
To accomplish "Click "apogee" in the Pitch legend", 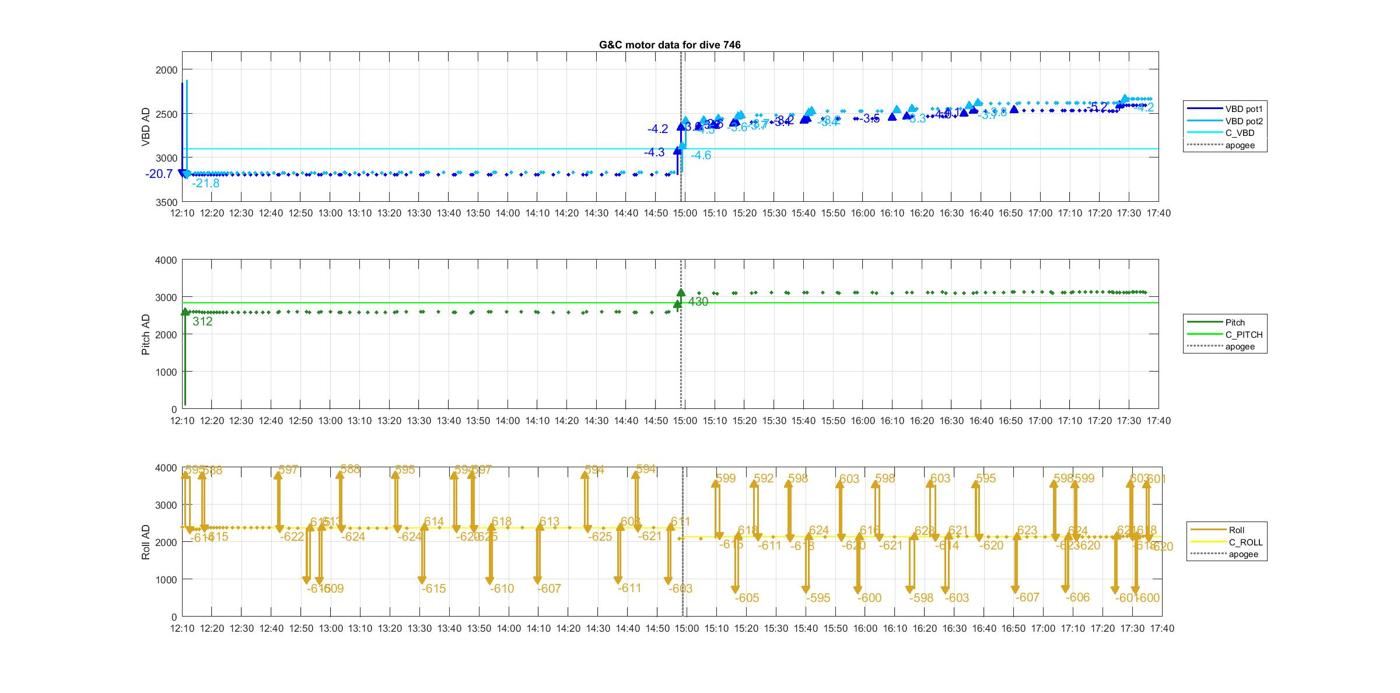I will click(1240, 347).
